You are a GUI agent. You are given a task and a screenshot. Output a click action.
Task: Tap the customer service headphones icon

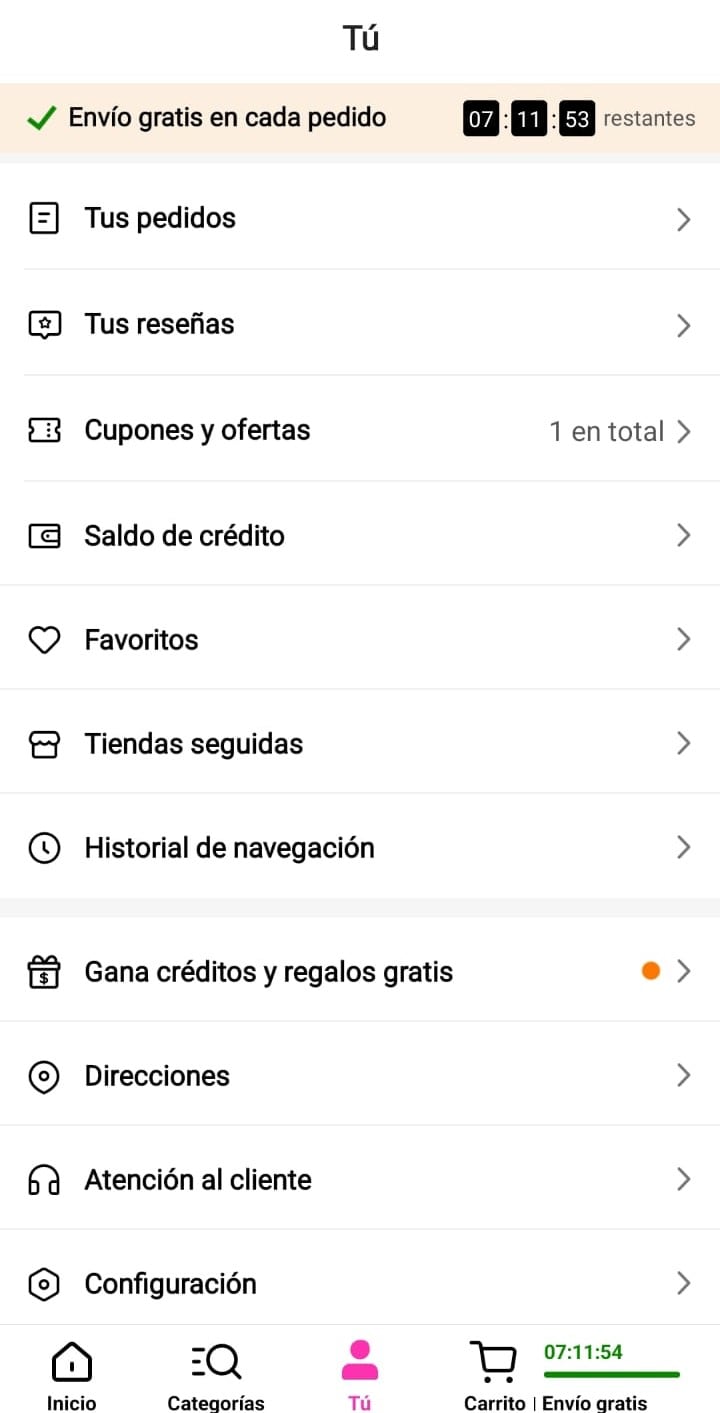point(44,1180)
